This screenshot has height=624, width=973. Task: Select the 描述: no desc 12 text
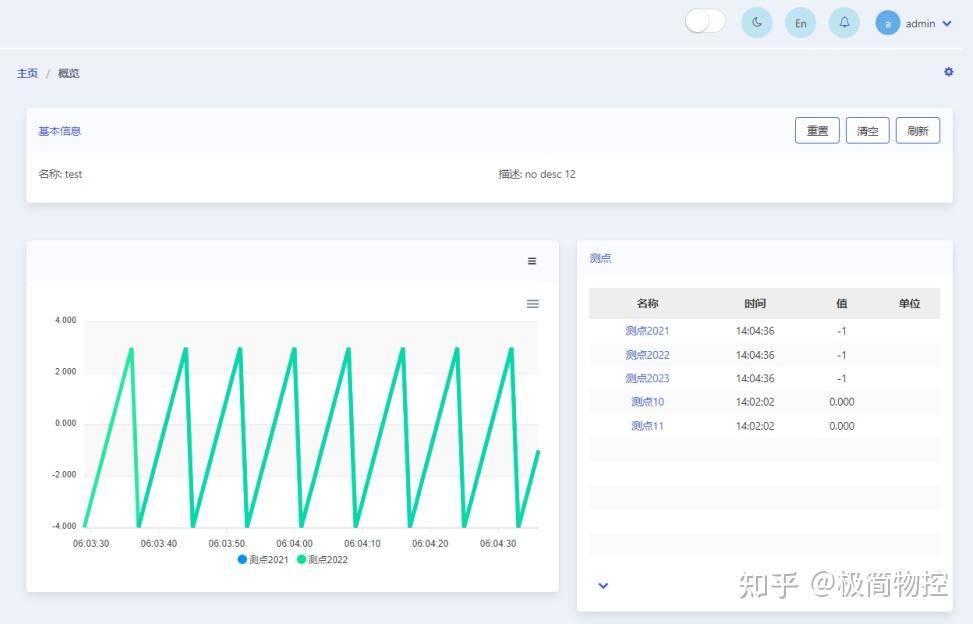point(537,174)
